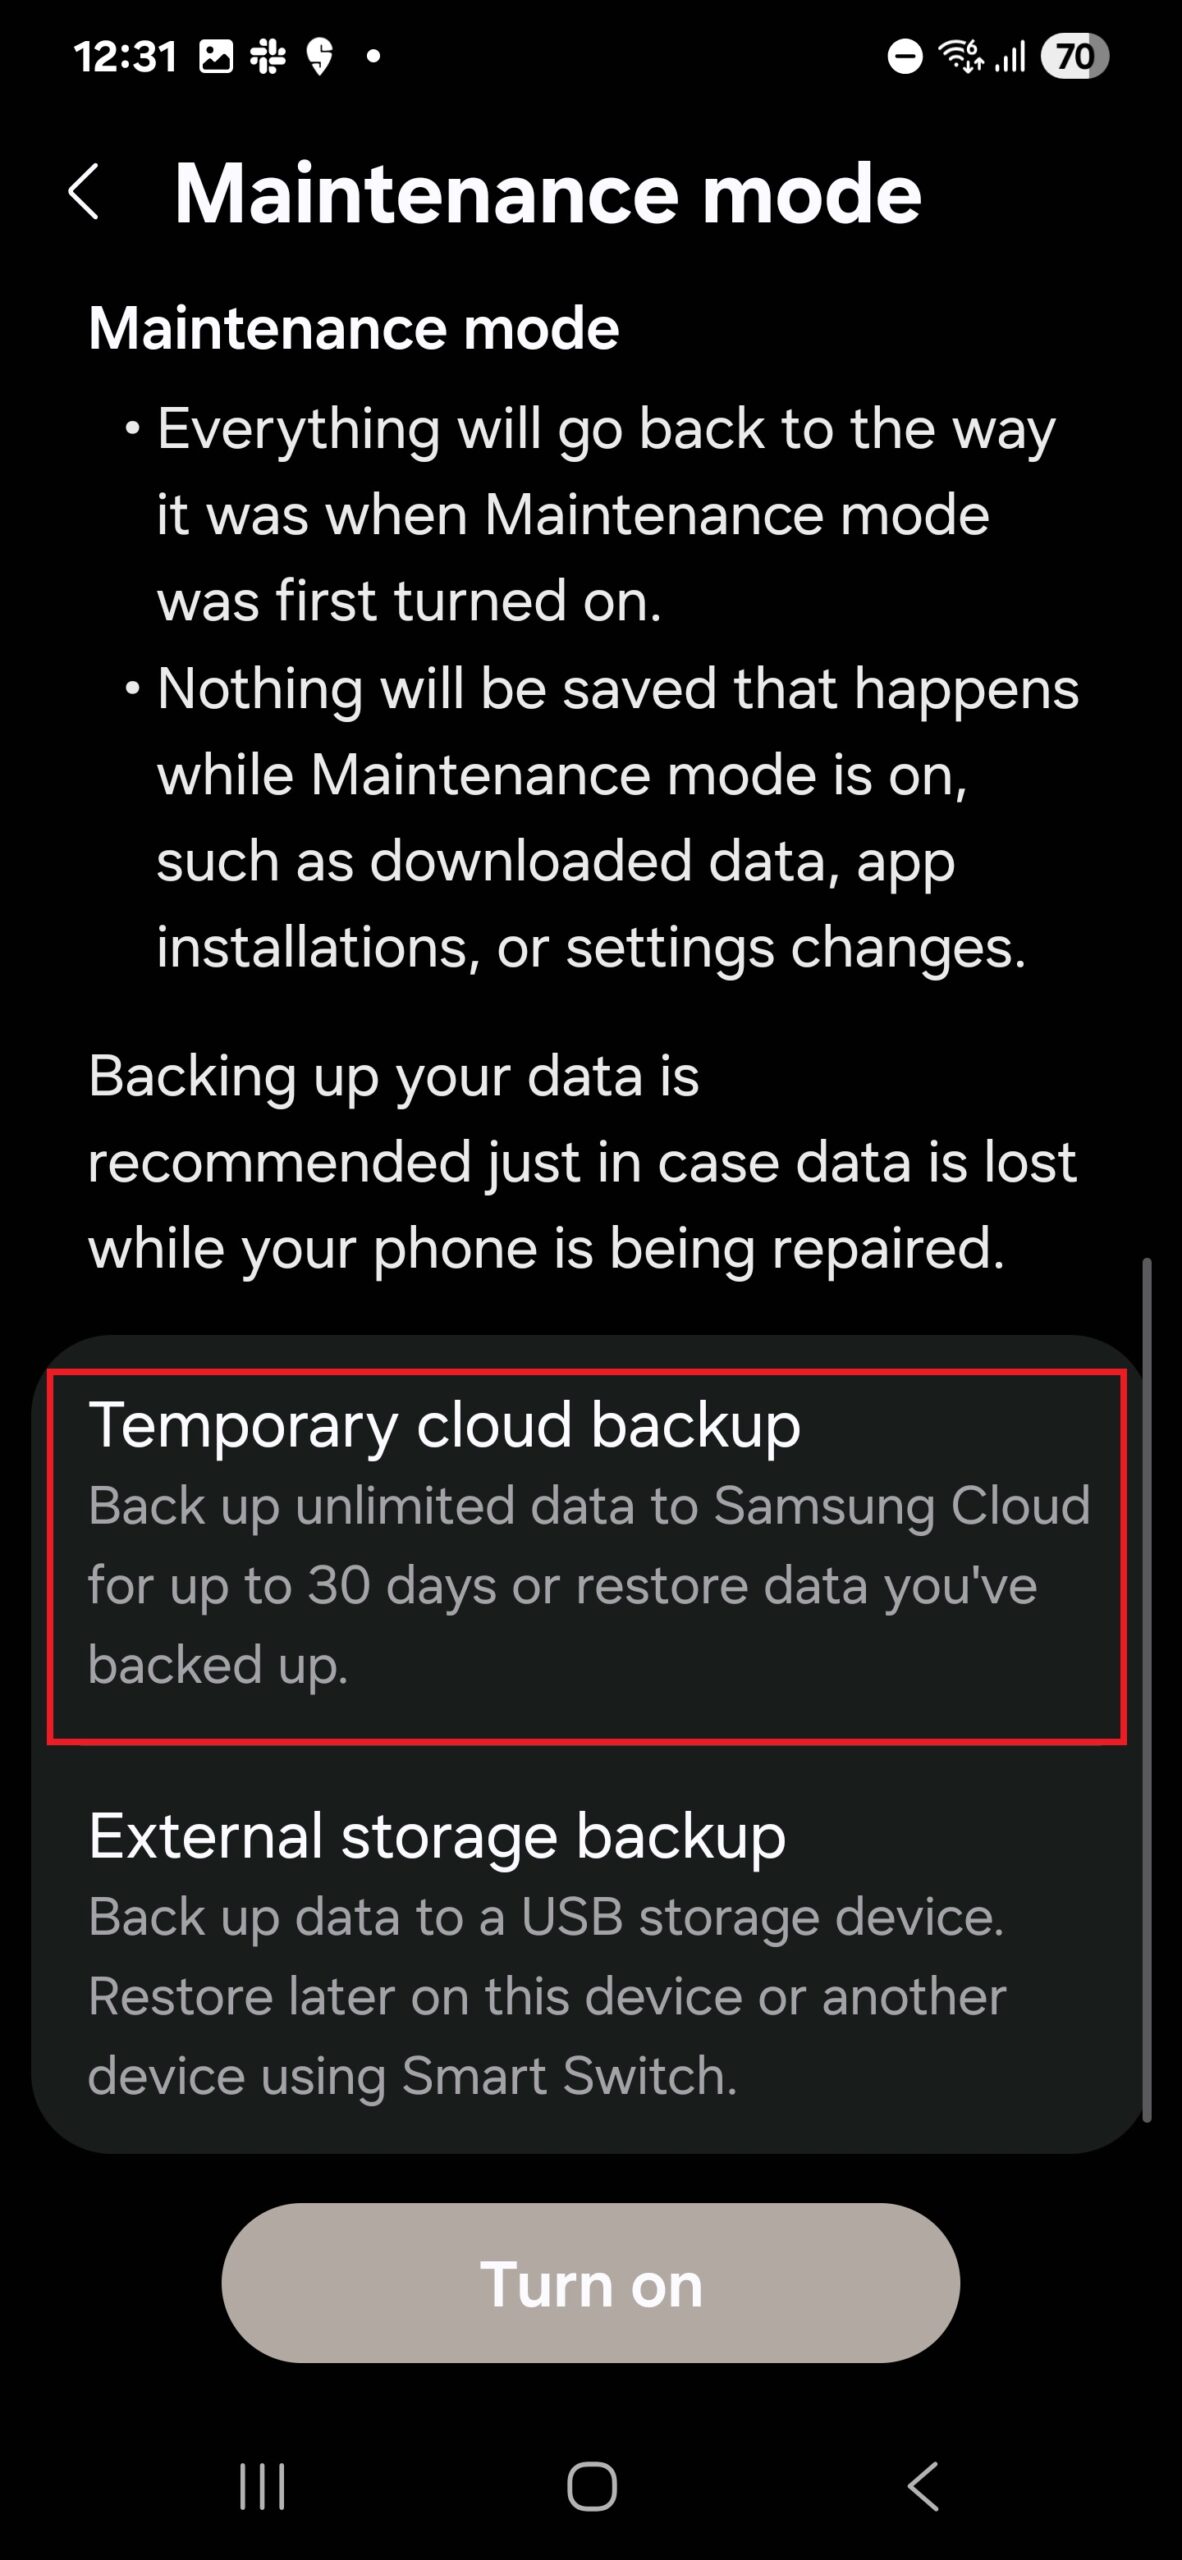The image size is (1182, 2560).
Task: Tap the overflow notification dot in status bar
Action: coord(373,57)
